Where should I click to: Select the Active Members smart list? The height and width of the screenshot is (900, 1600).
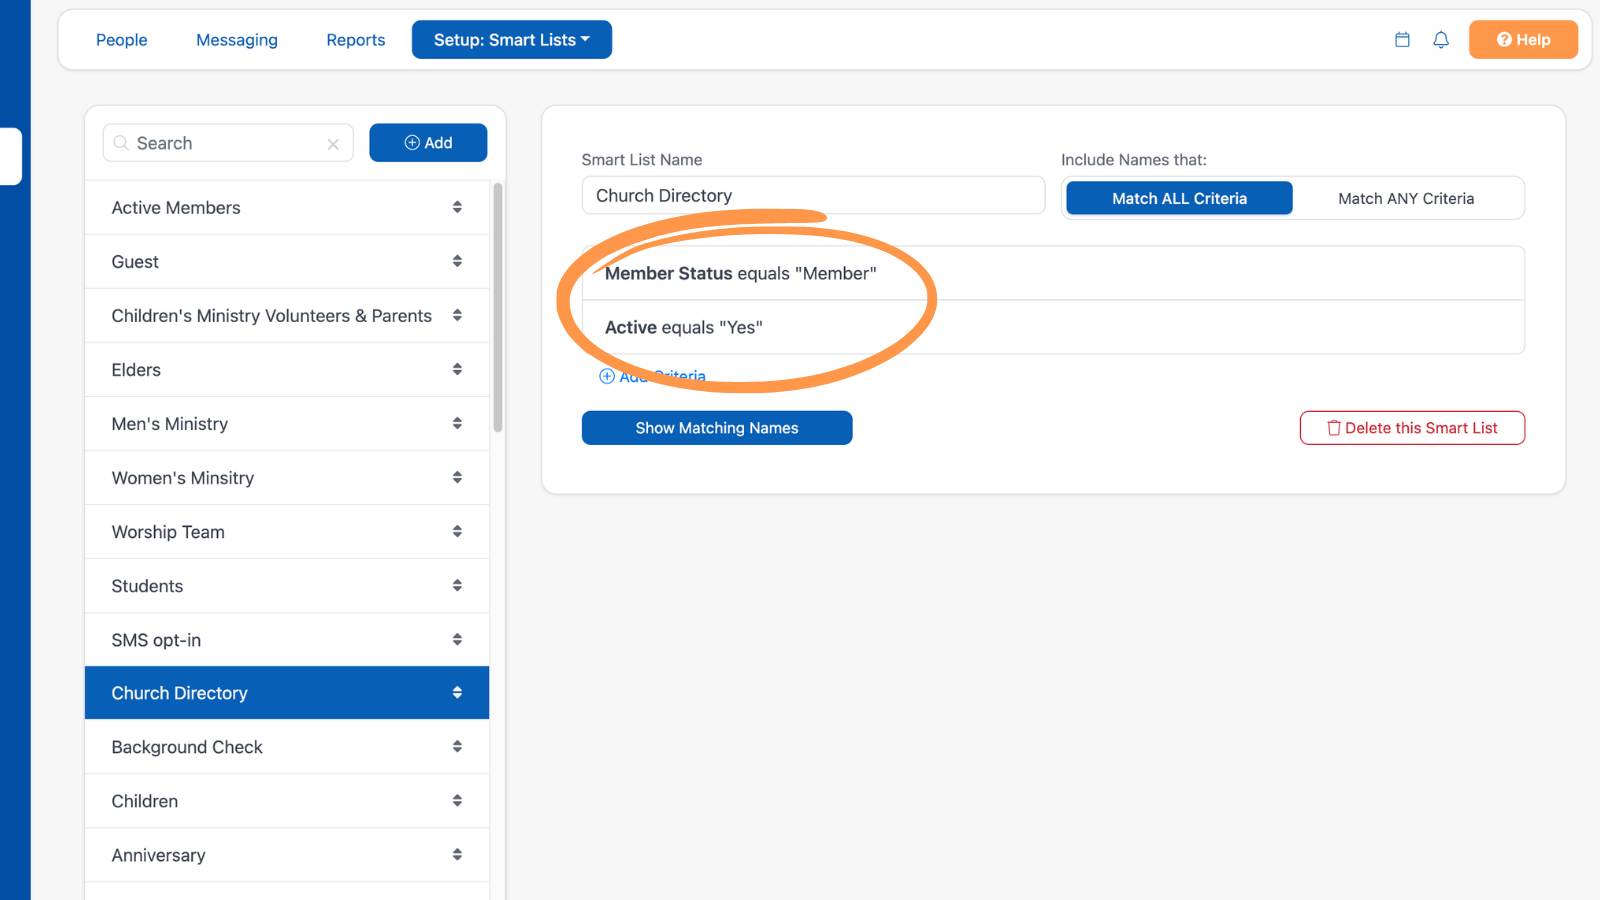pos(287,207)
